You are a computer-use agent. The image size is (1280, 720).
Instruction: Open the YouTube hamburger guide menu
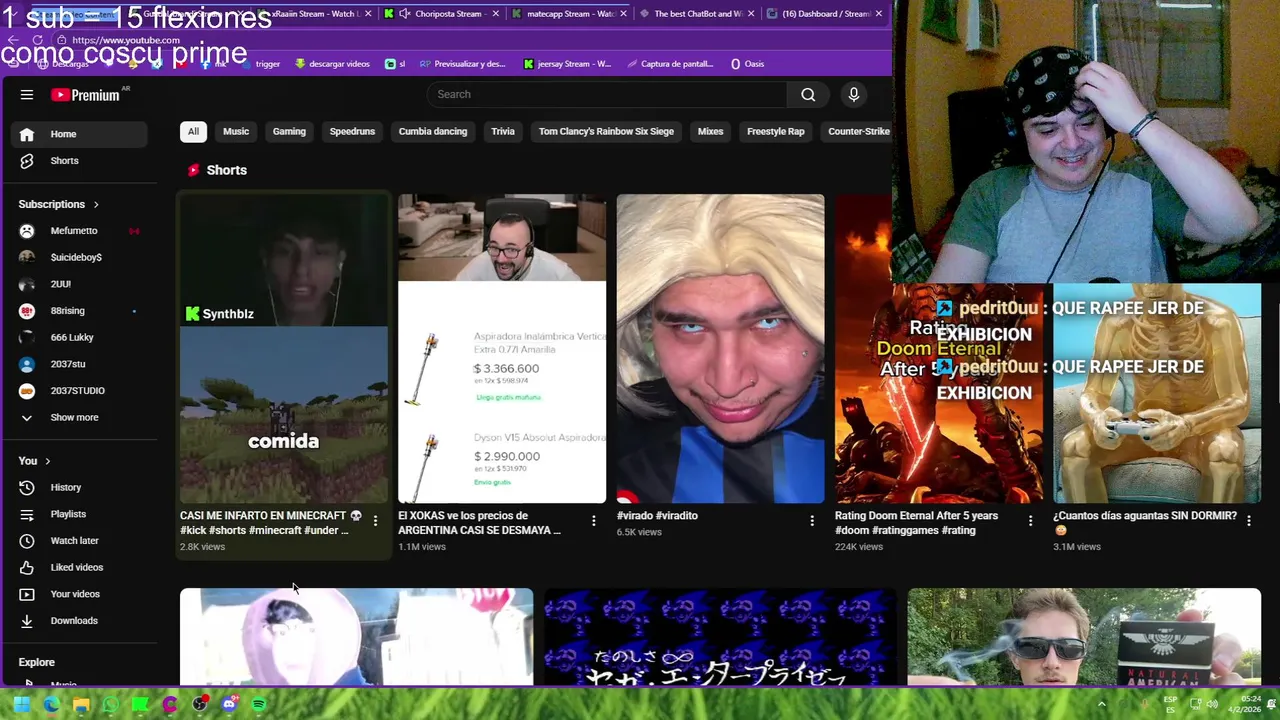pyautogui.click(x=27, y=95)
